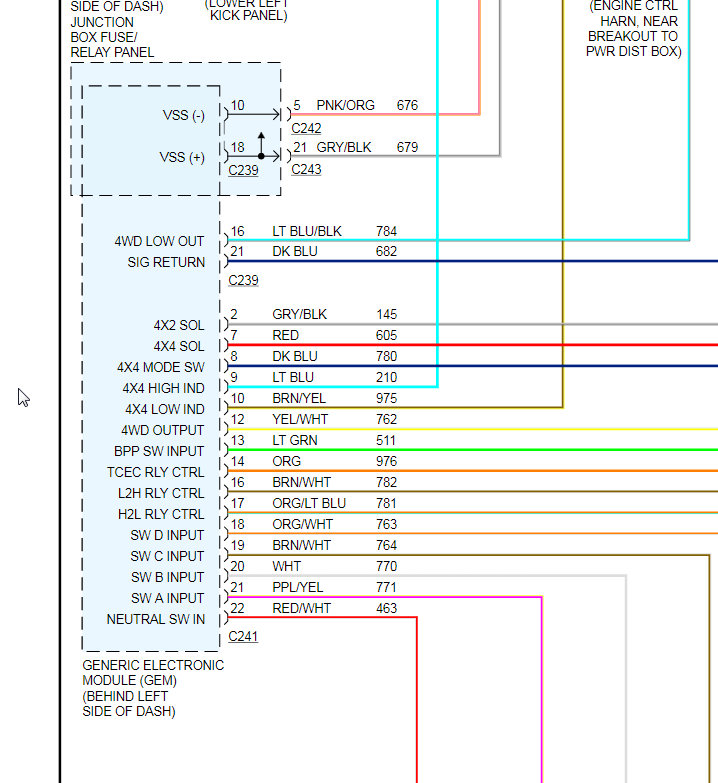Image resolution: width=718 pixels, height=783 pixels.
Task: Click the 4X4 HIGH IND label
Action: 163,388
